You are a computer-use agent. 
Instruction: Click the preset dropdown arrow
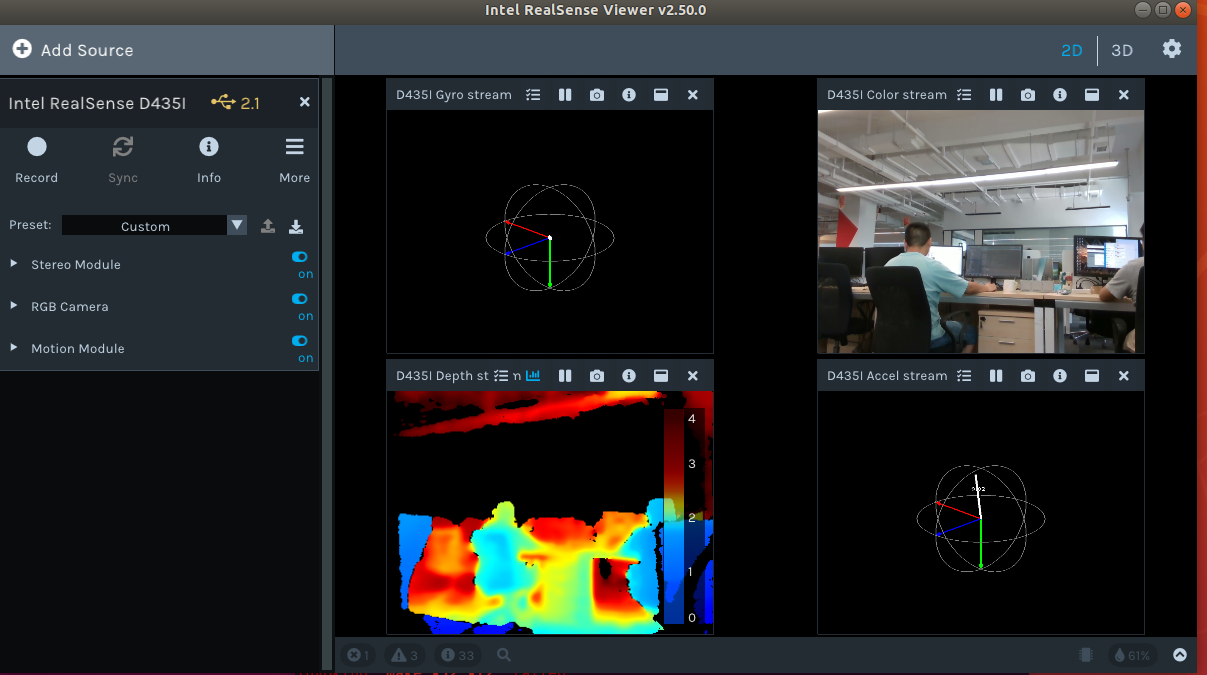(237, 226)
